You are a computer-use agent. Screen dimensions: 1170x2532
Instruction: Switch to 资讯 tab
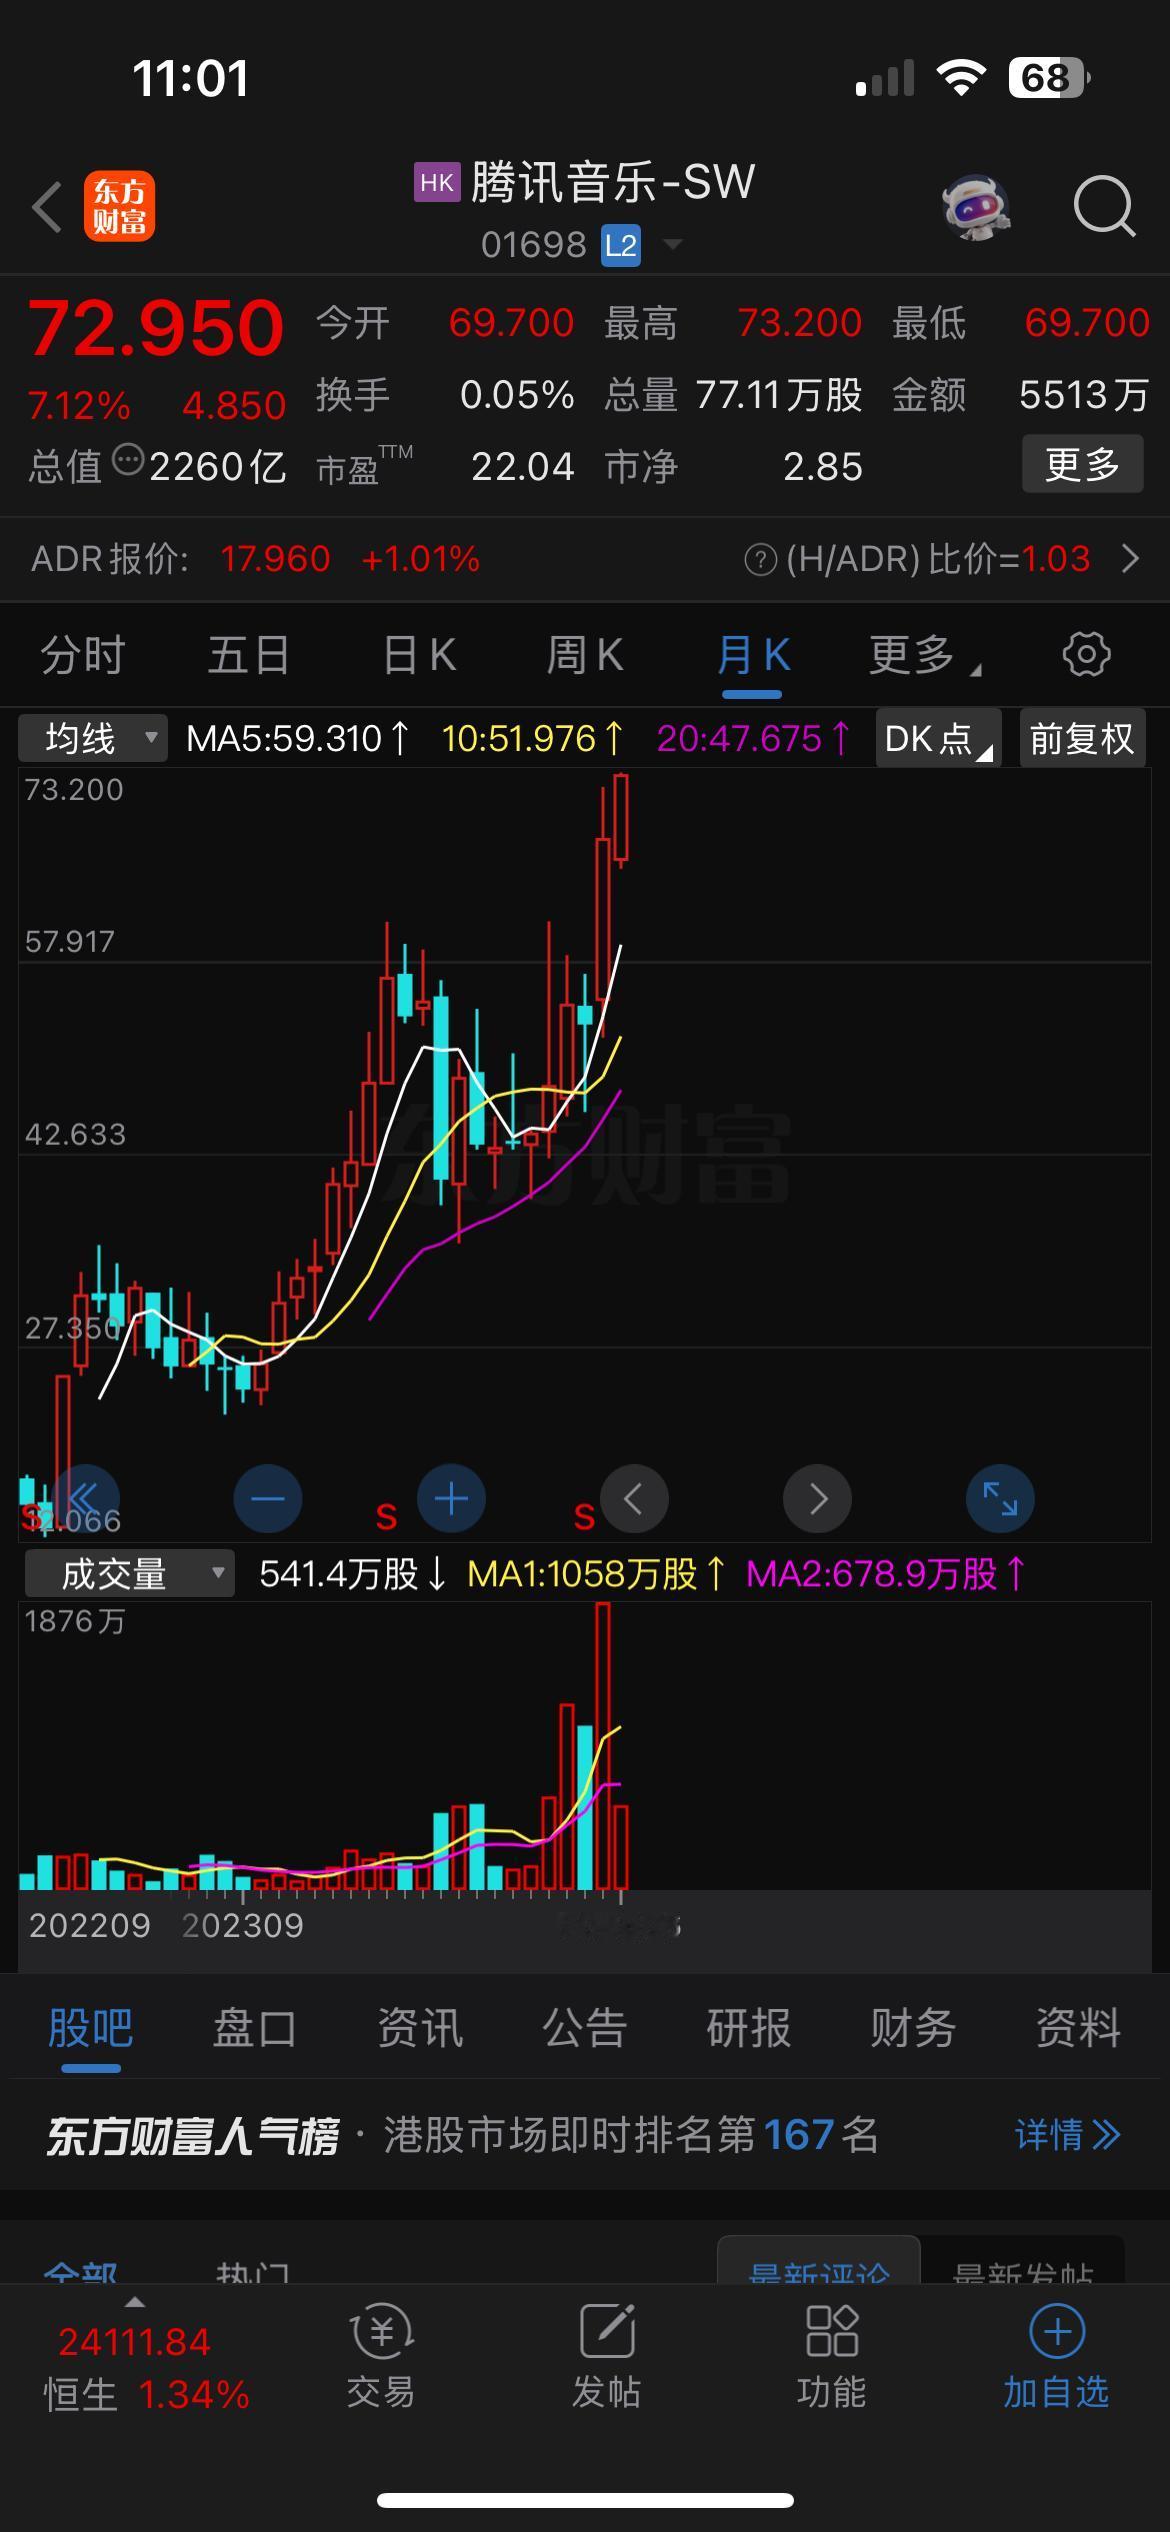[420, 2028]
